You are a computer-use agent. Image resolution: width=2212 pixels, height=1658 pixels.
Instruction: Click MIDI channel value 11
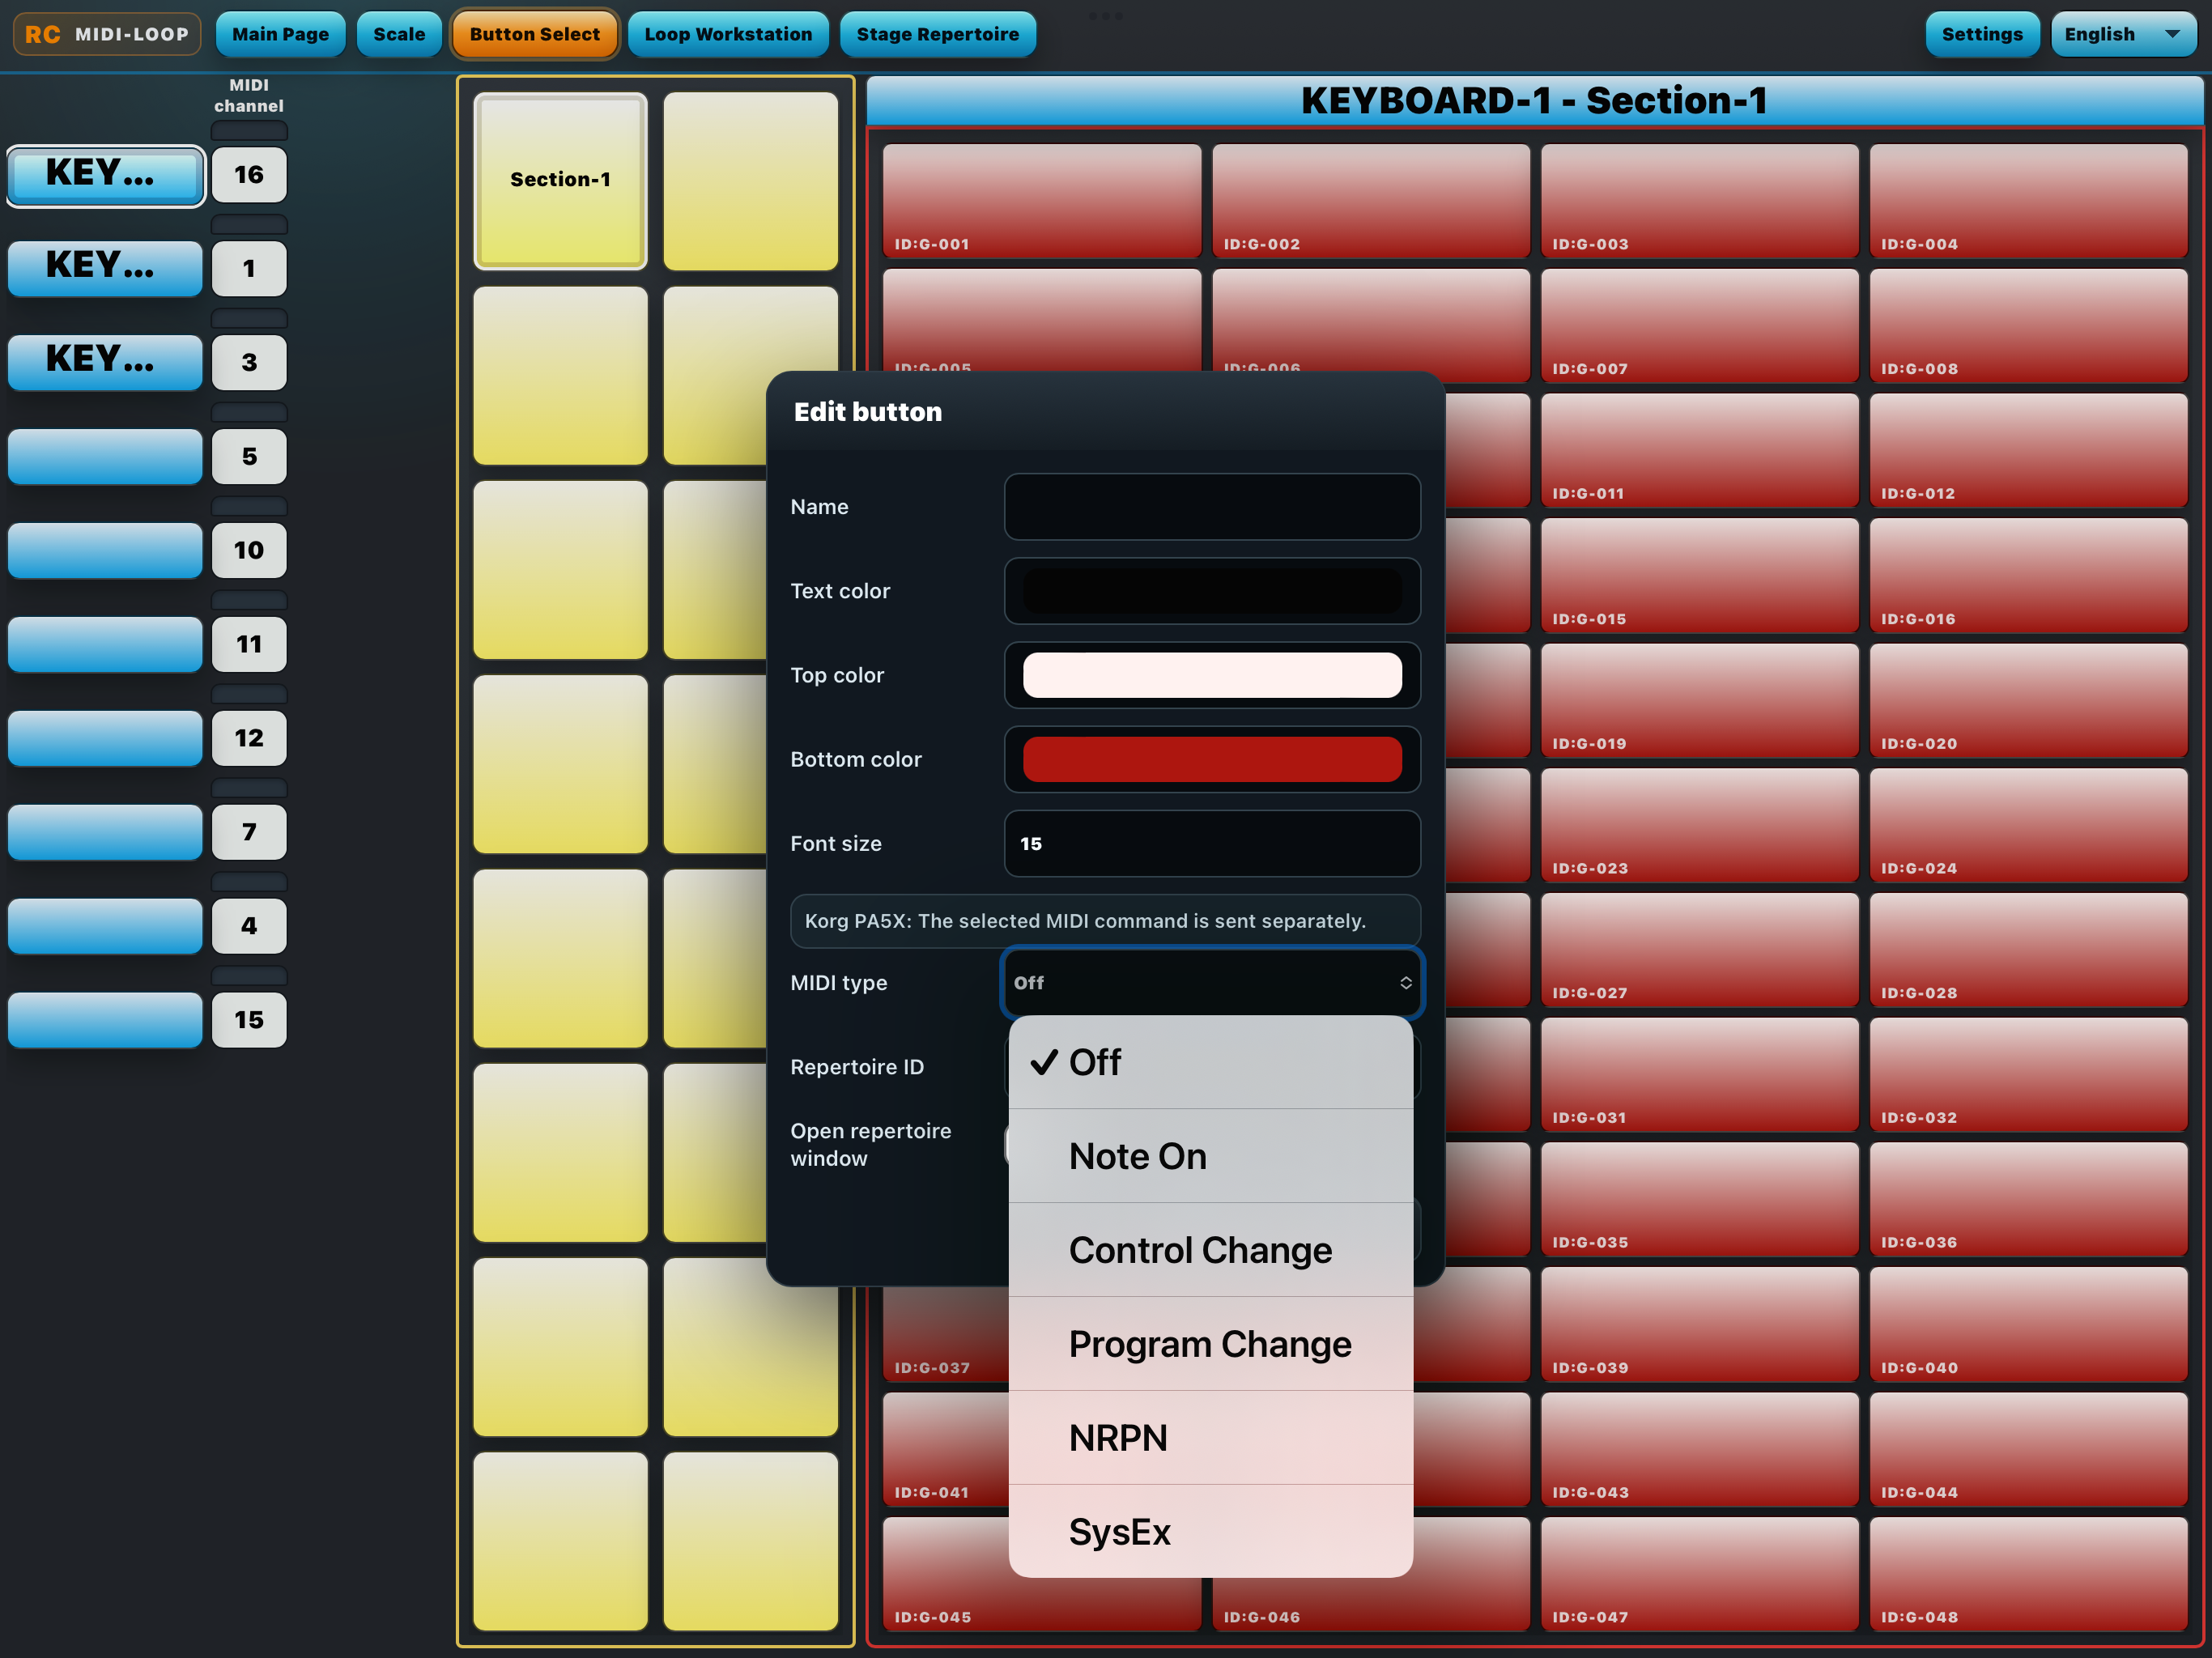[249, 644]
